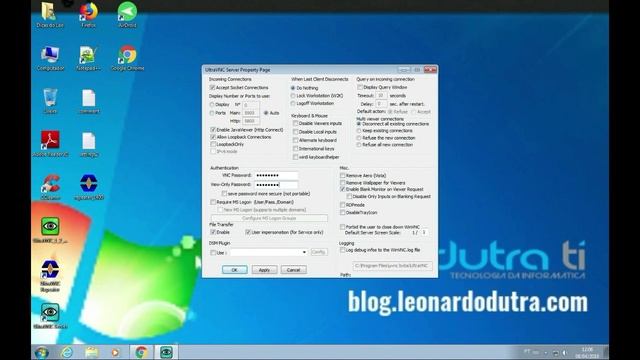Select the Display number radio button
Image resolution: width=640 pixels, height=360 pixels.
click(212, 104)
